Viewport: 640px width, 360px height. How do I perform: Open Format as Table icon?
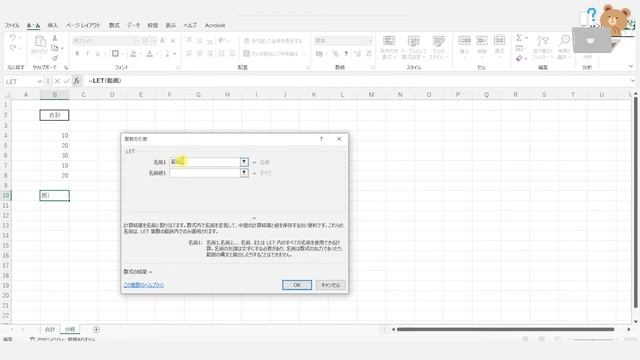pyautogui.click(x=413, y=41)
